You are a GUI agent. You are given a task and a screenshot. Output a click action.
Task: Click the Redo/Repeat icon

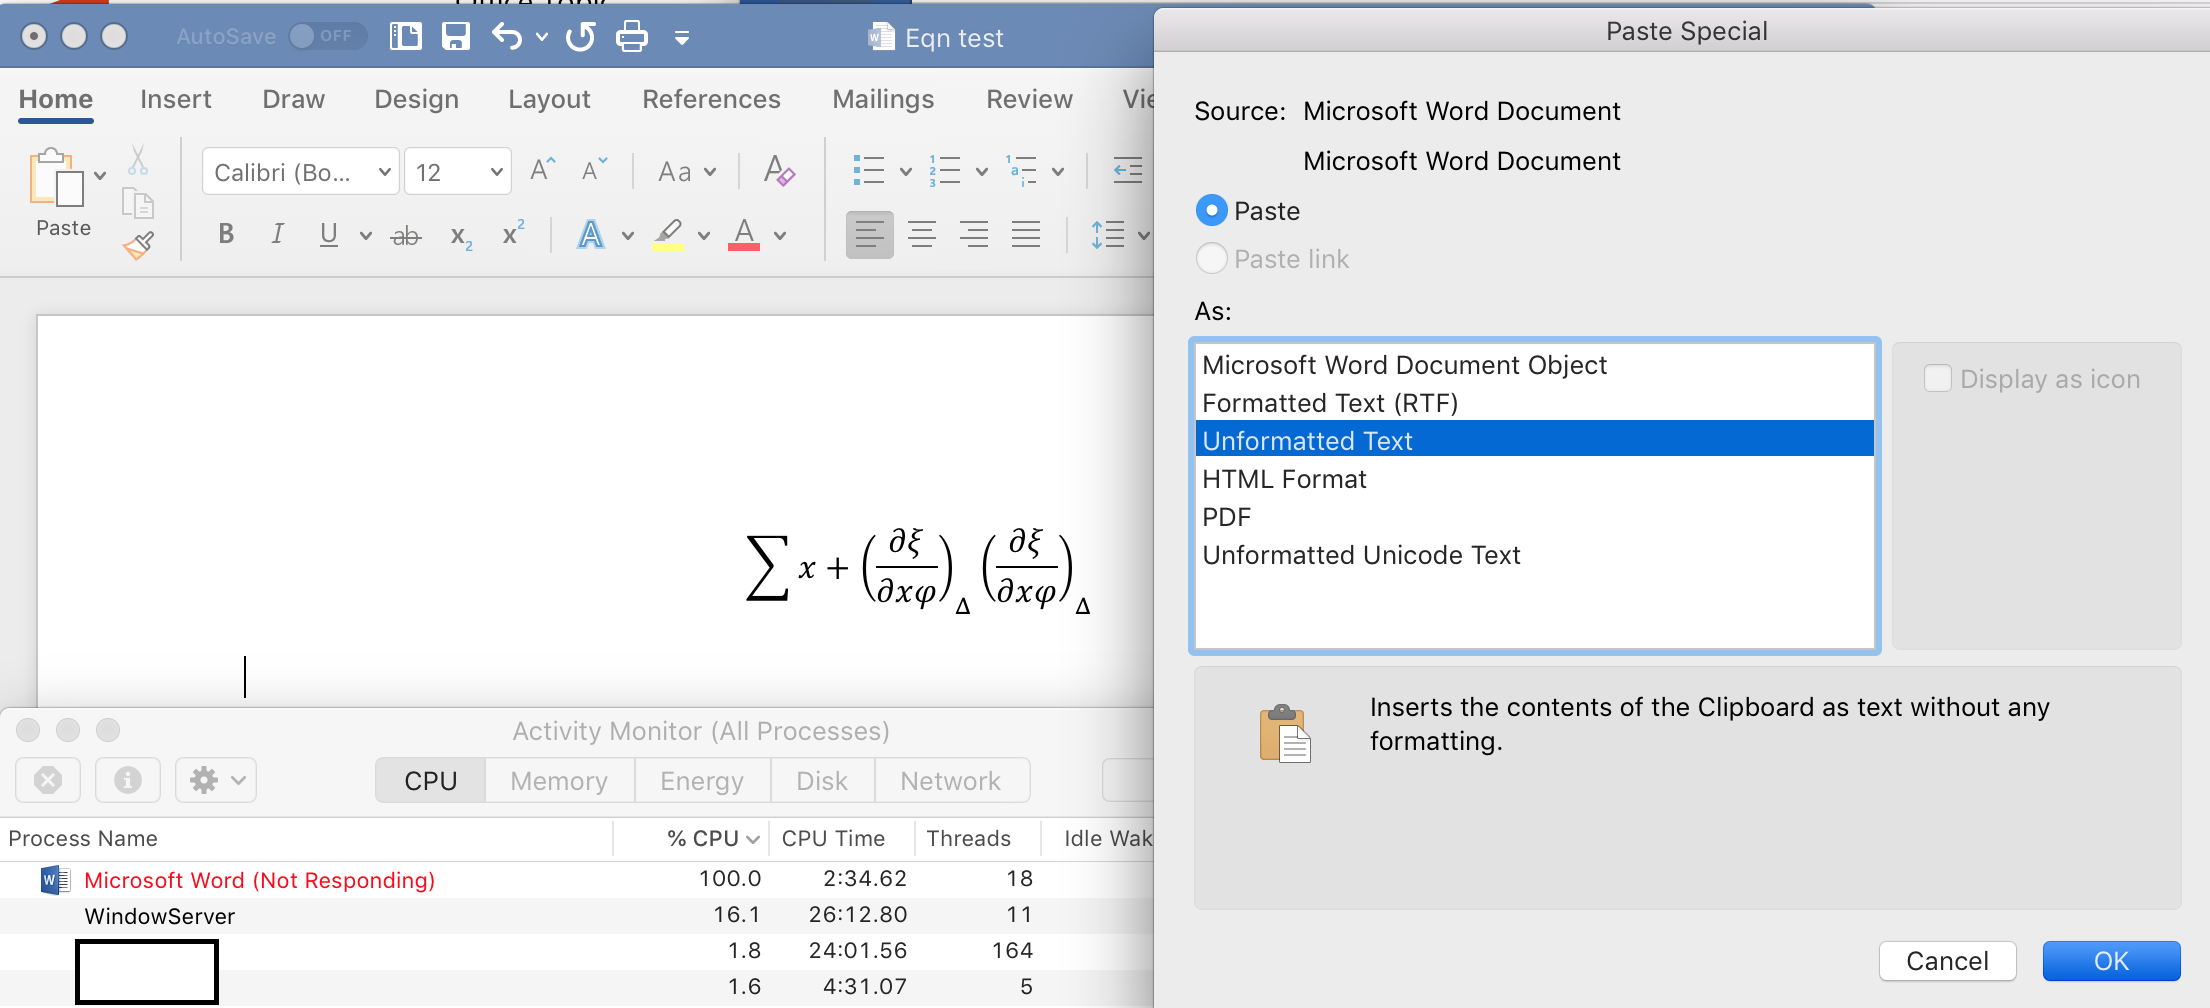[x=580, y=37]
